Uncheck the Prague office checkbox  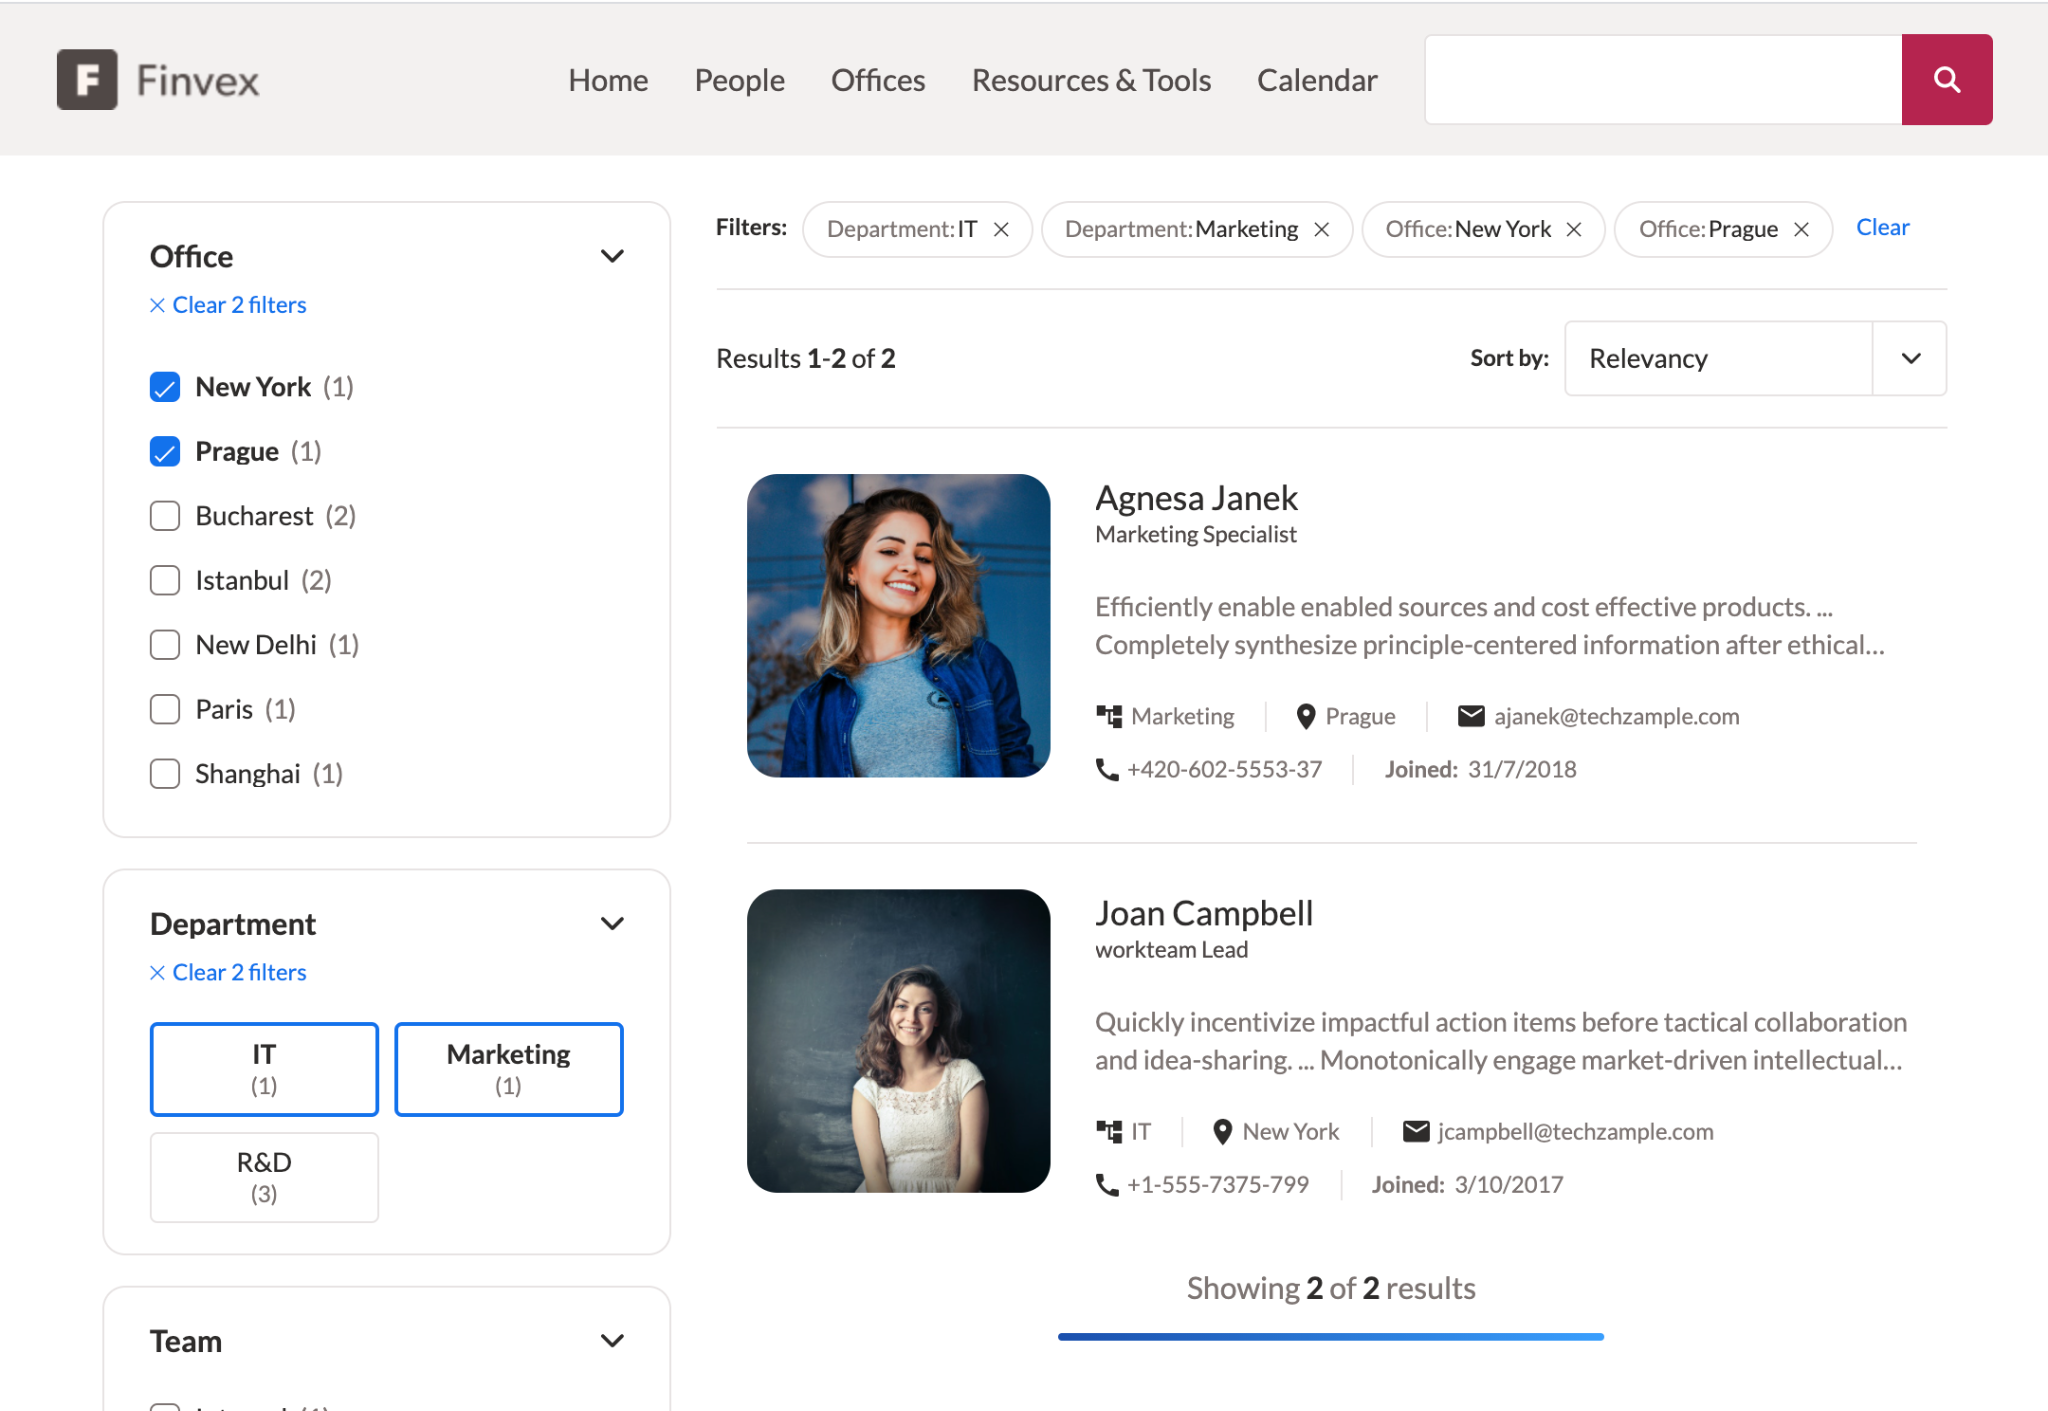[x=165, y=452]
